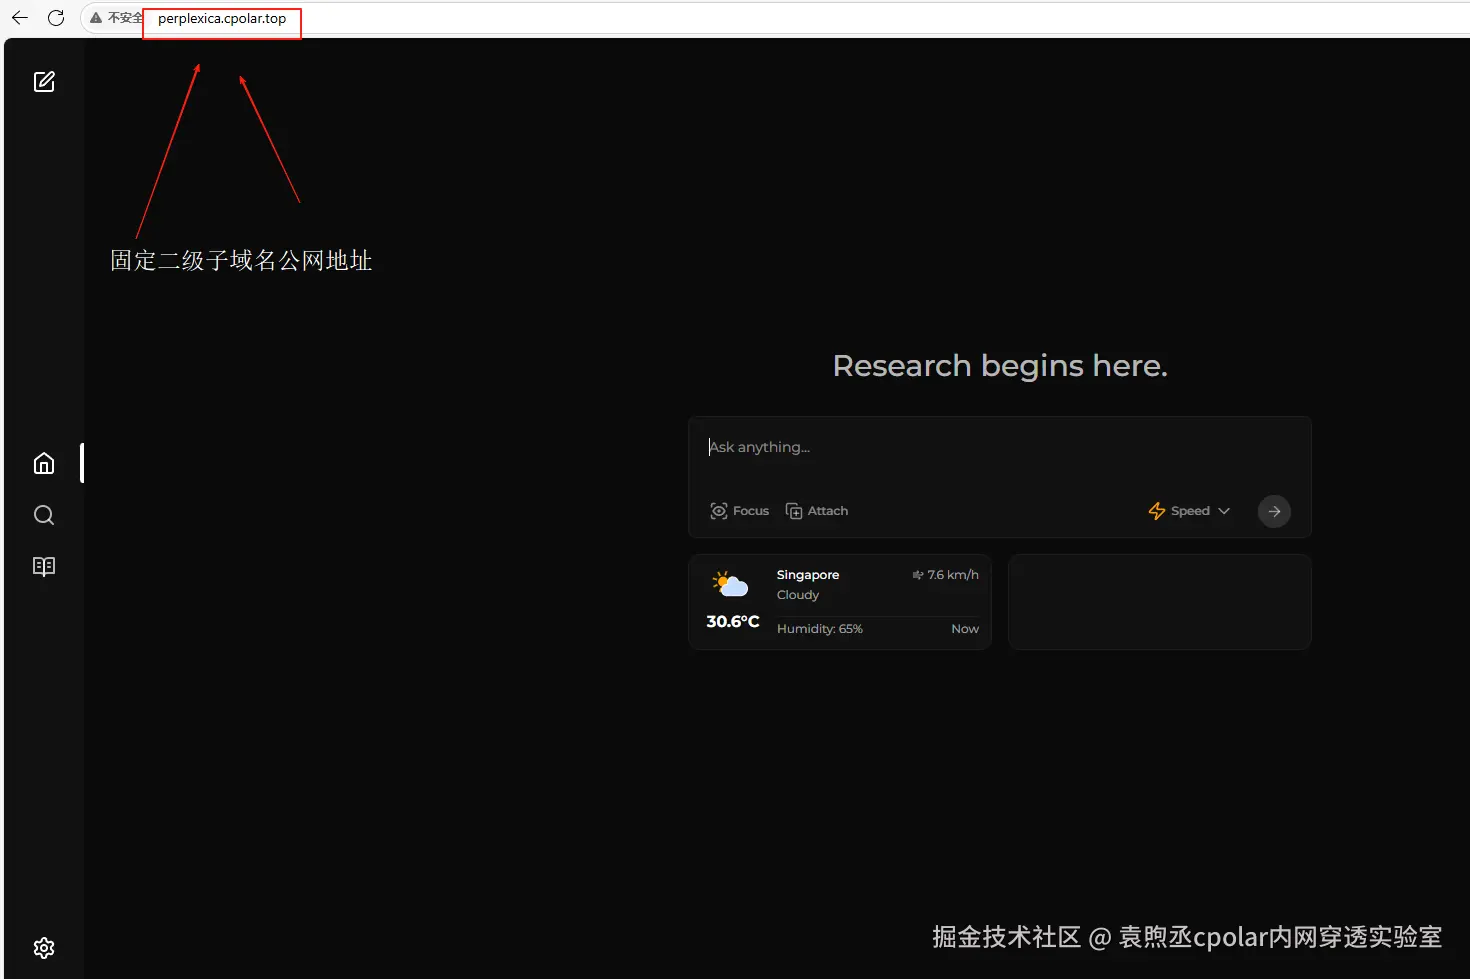Reload the page with the refresh icon
The height and width of the screenshot is (979, 1470).
[56, 18]
